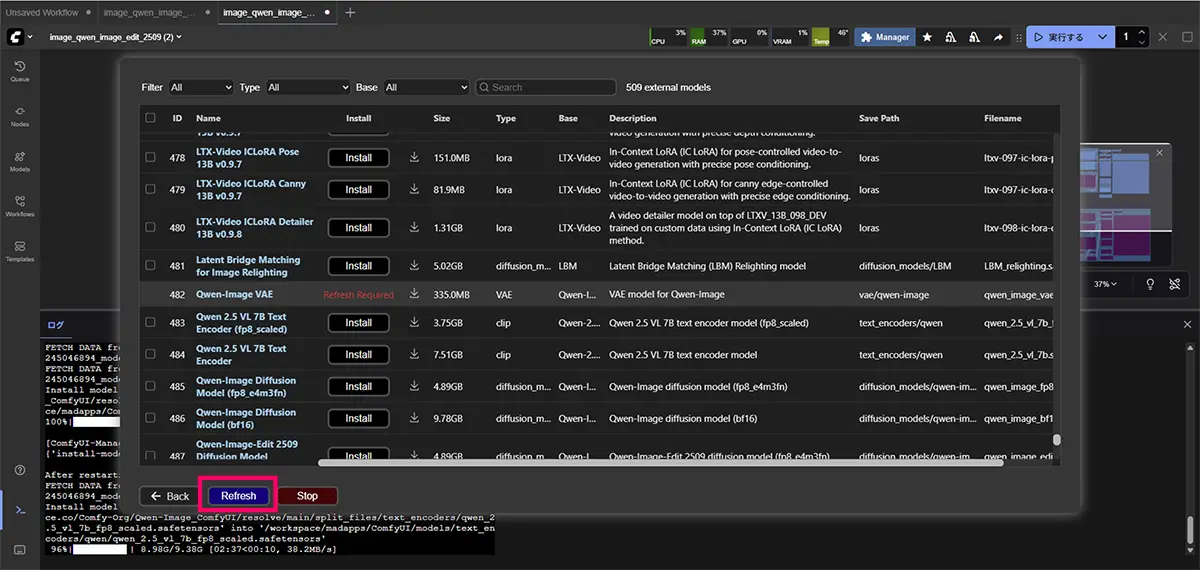This screenshot has width=1200, height=570.
Task: Click the star icon in top toolbar
Action: [x=927, y=37]
